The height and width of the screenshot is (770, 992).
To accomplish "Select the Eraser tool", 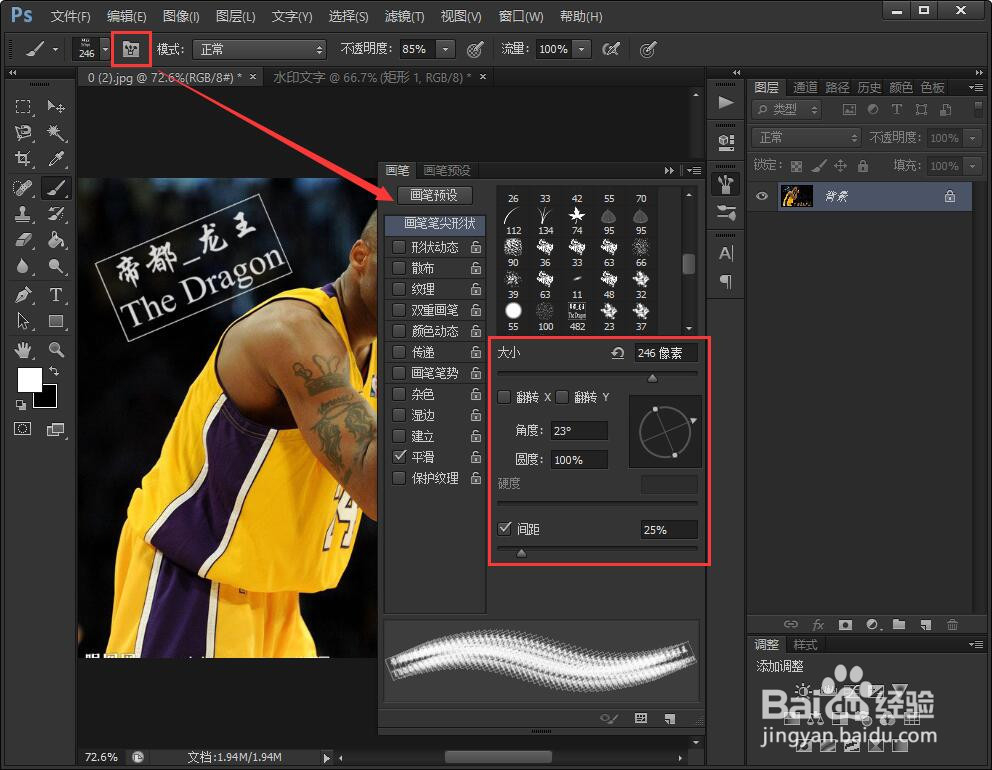I will 23,240.
